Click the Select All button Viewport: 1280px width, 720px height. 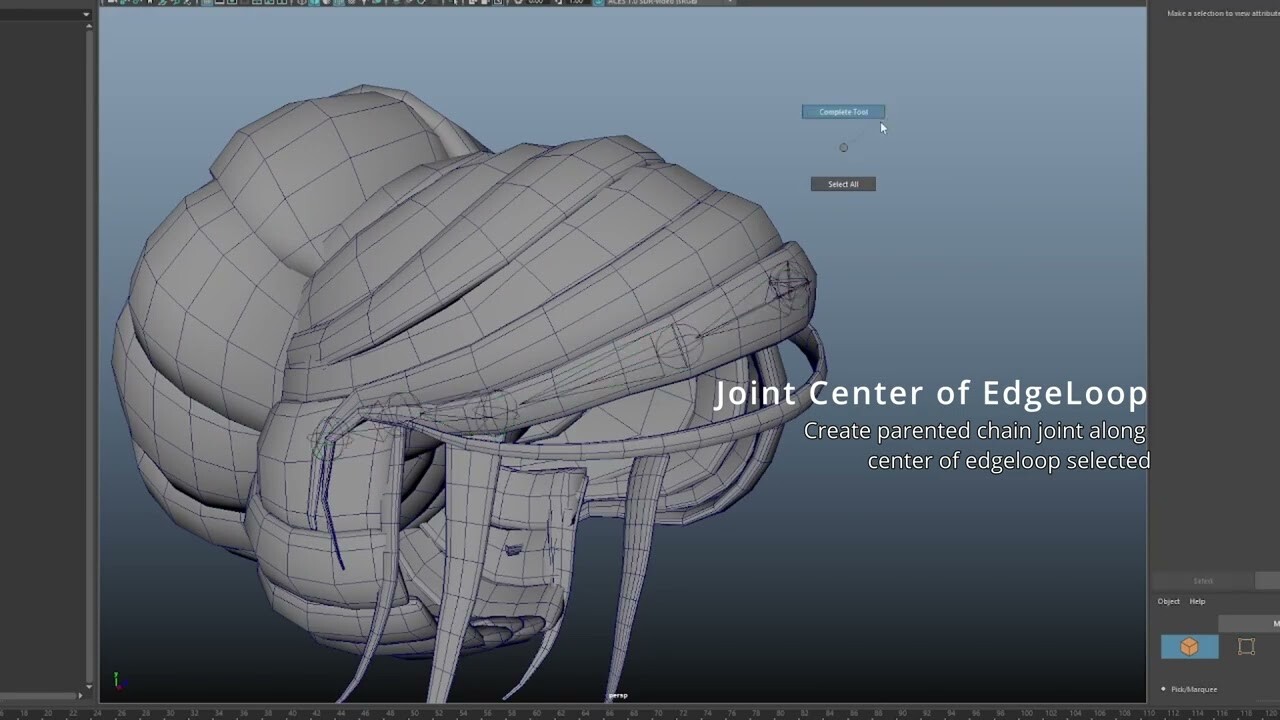point(843,183)
